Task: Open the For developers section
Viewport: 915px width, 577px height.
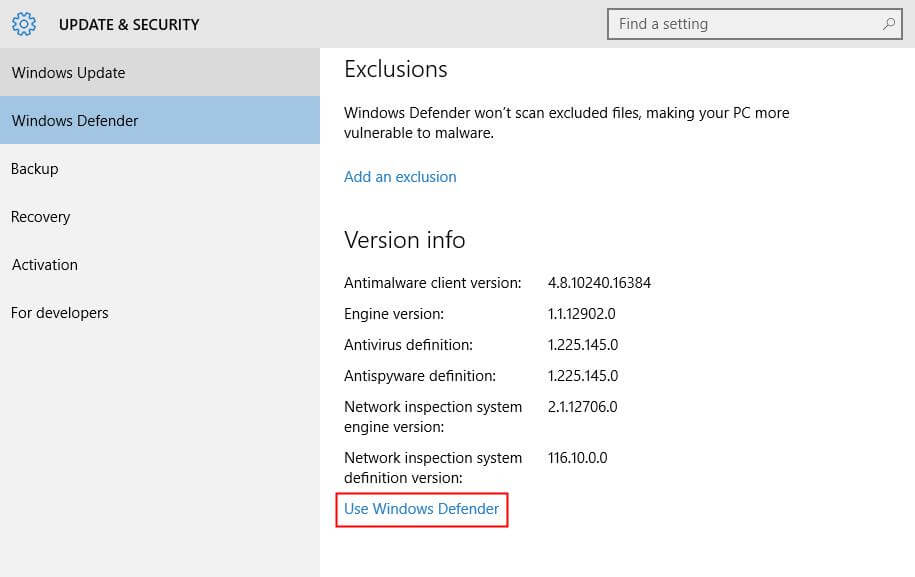Action: click(x=59, y=312)
